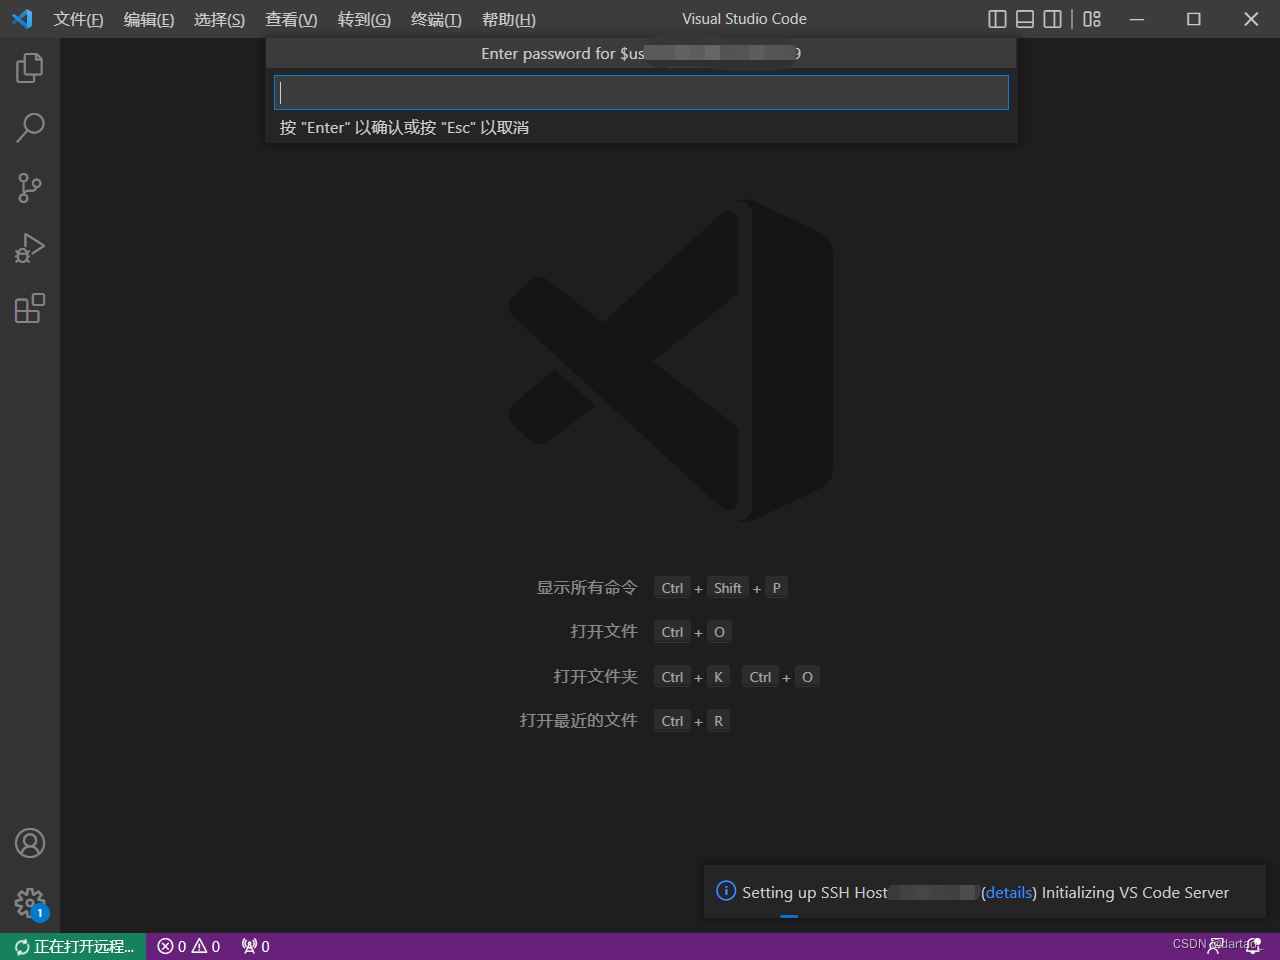Open the Extensions view
This screenshot has width=1280, height=960.
click(x=30, y=308)
